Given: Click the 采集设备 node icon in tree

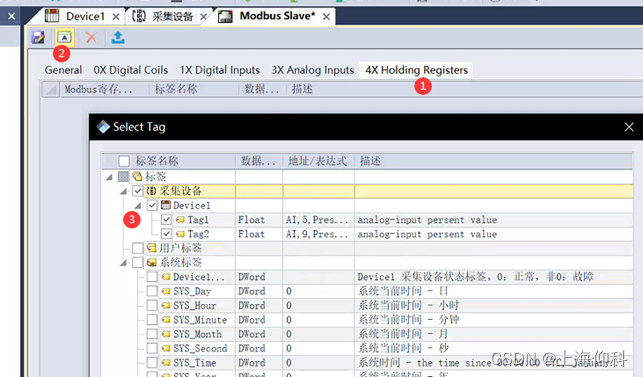Looking at the screenshot, I should pyautogui.click(x=152, y=191).
